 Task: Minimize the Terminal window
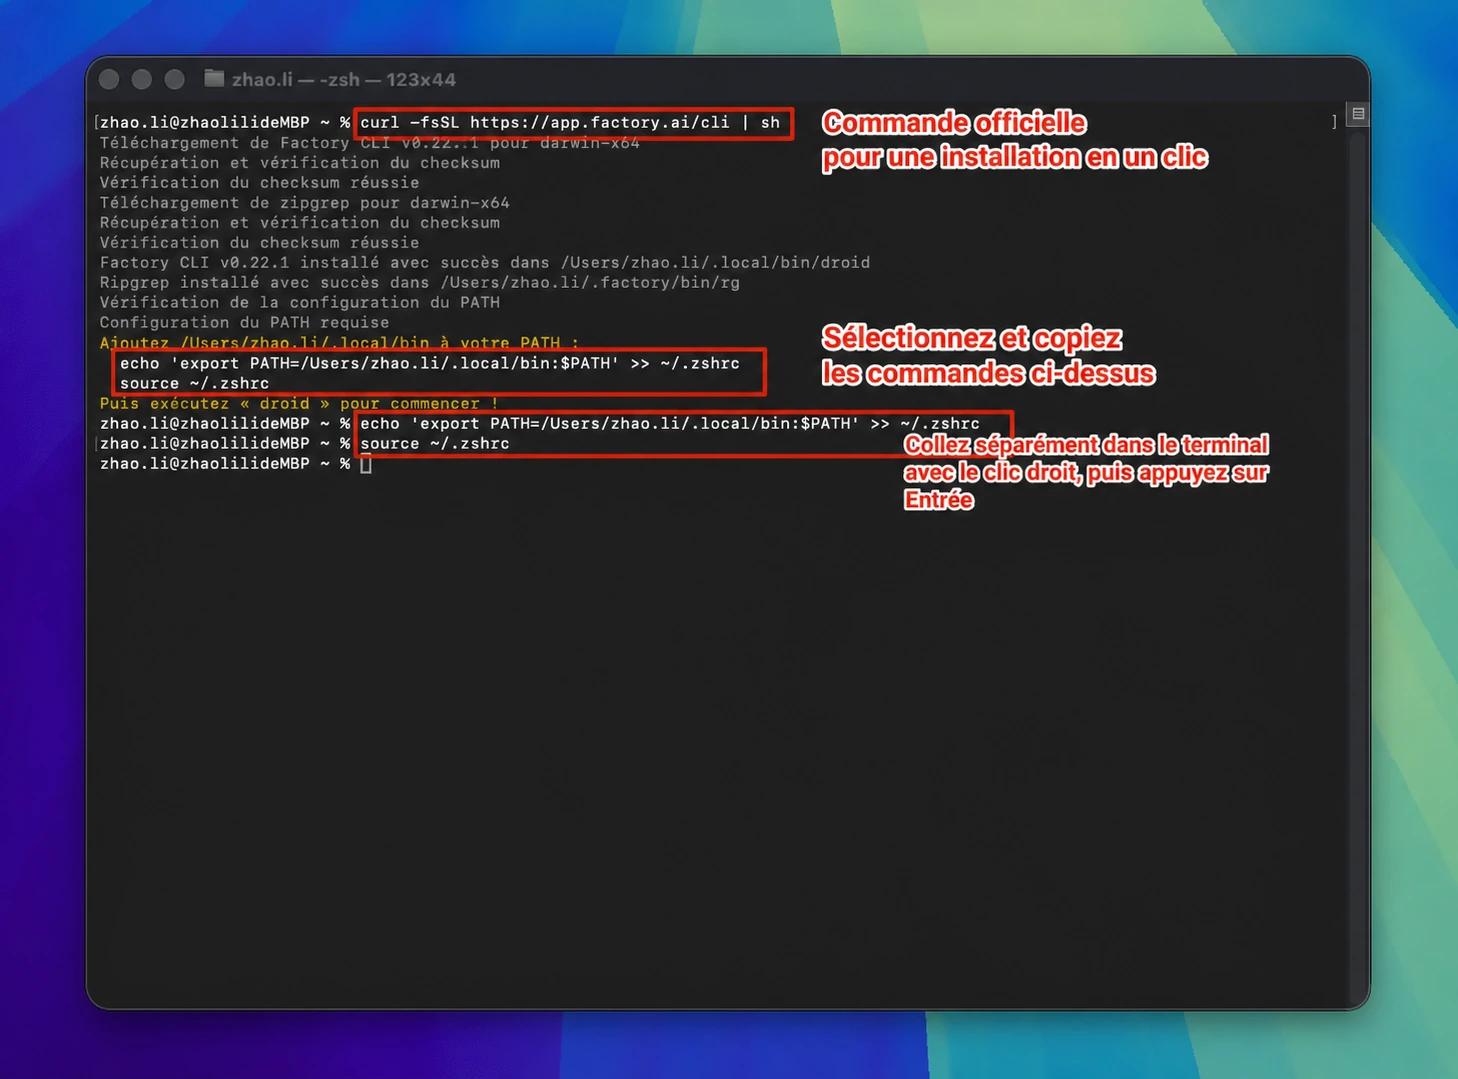point(142,79)
